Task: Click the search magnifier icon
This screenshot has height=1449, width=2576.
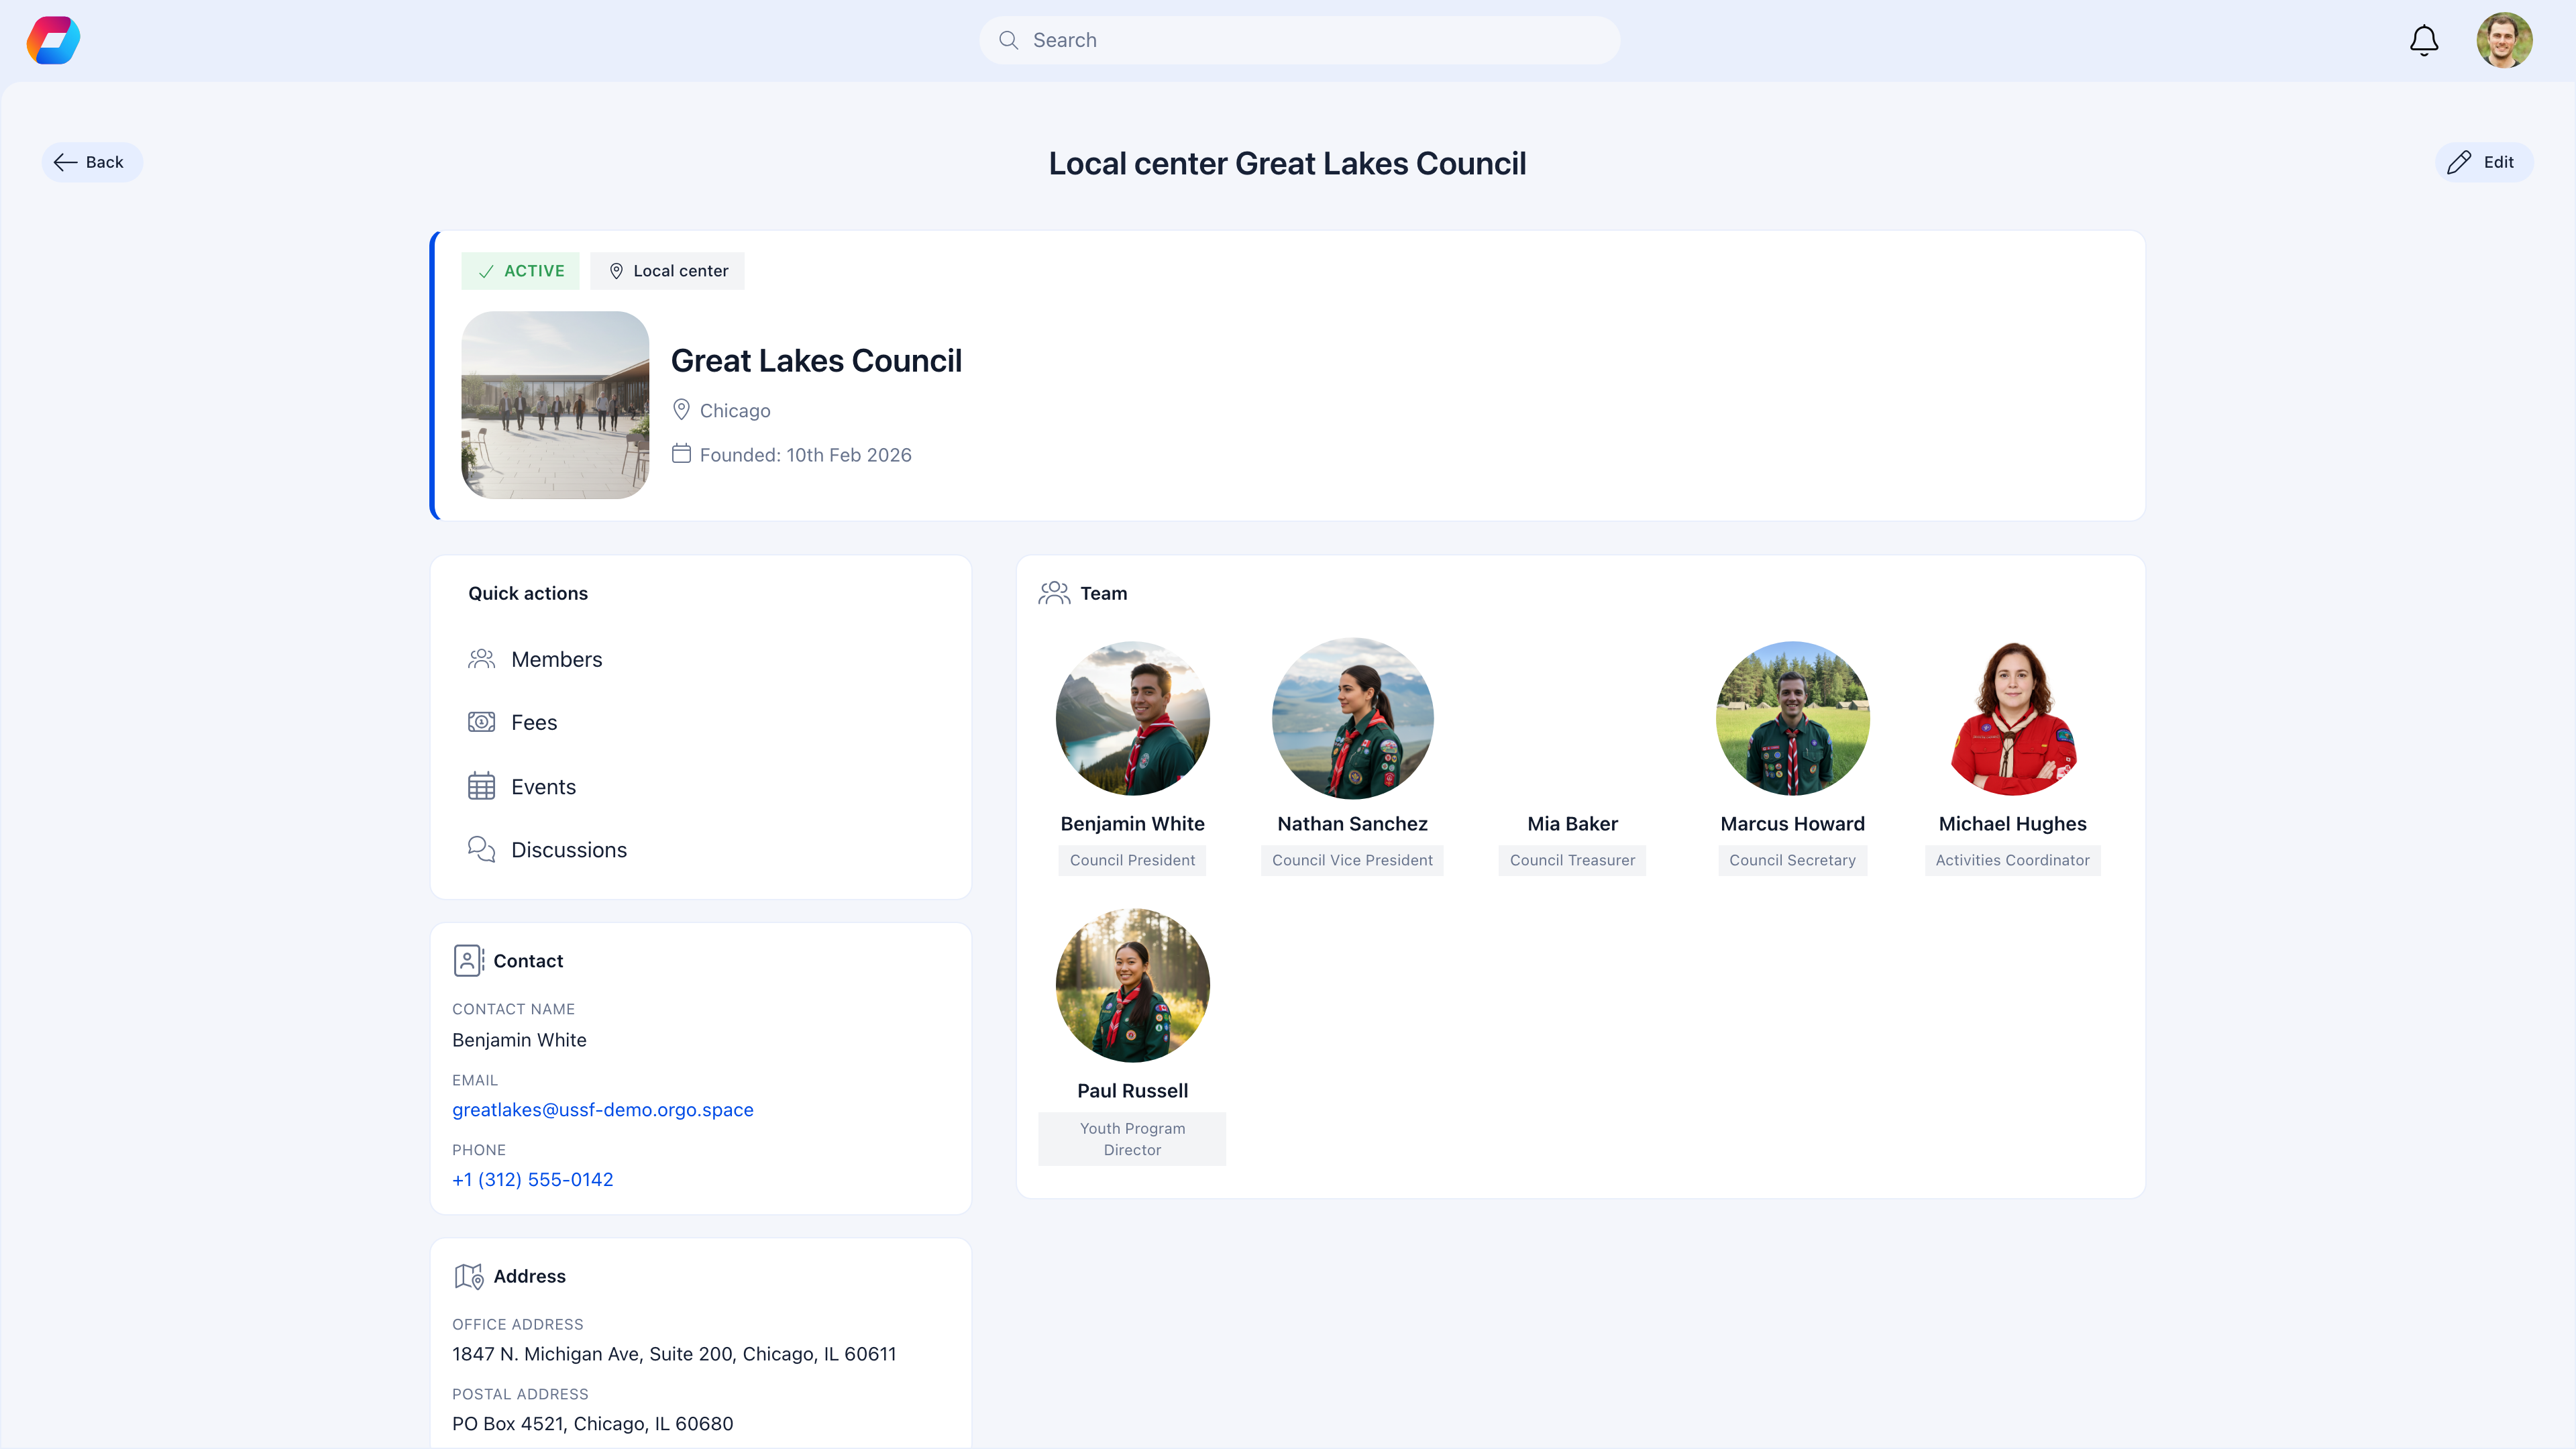Action: (1010, 40)
